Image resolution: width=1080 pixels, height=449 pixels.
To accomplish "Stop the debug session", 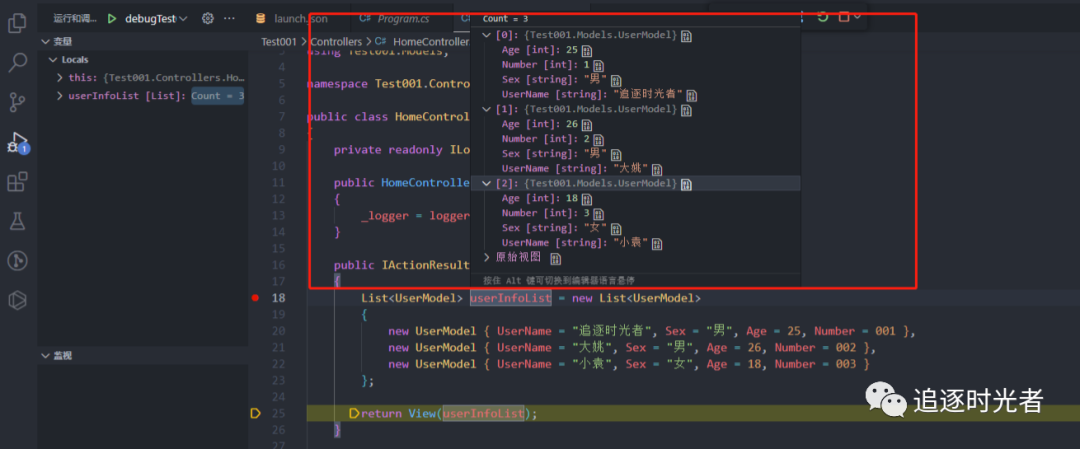I will click(844, 17).
